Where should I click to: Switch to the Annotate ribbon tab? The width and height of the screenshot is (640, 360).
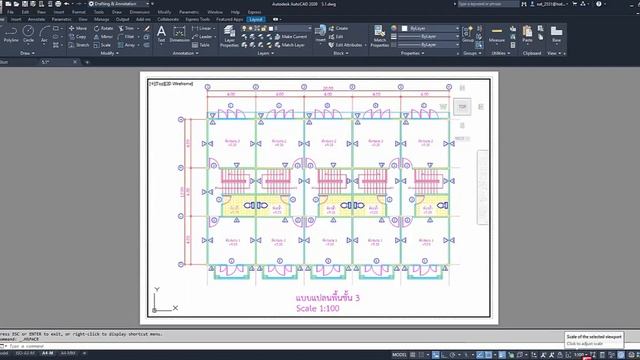click(36, 19)
